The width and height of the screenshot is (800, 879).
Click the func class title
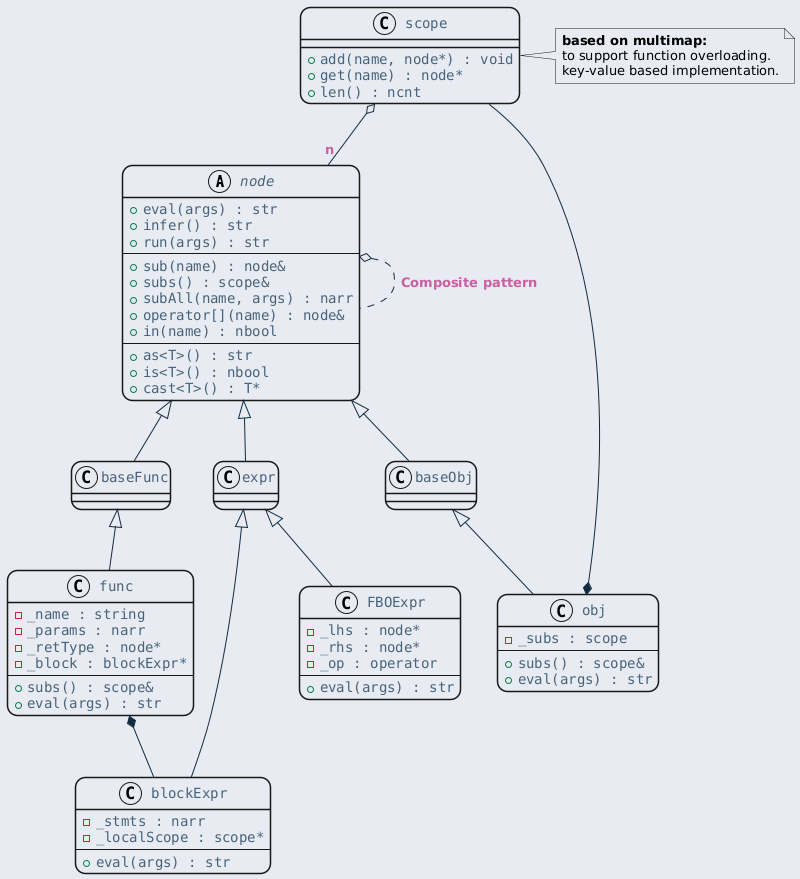pos(116,586)
